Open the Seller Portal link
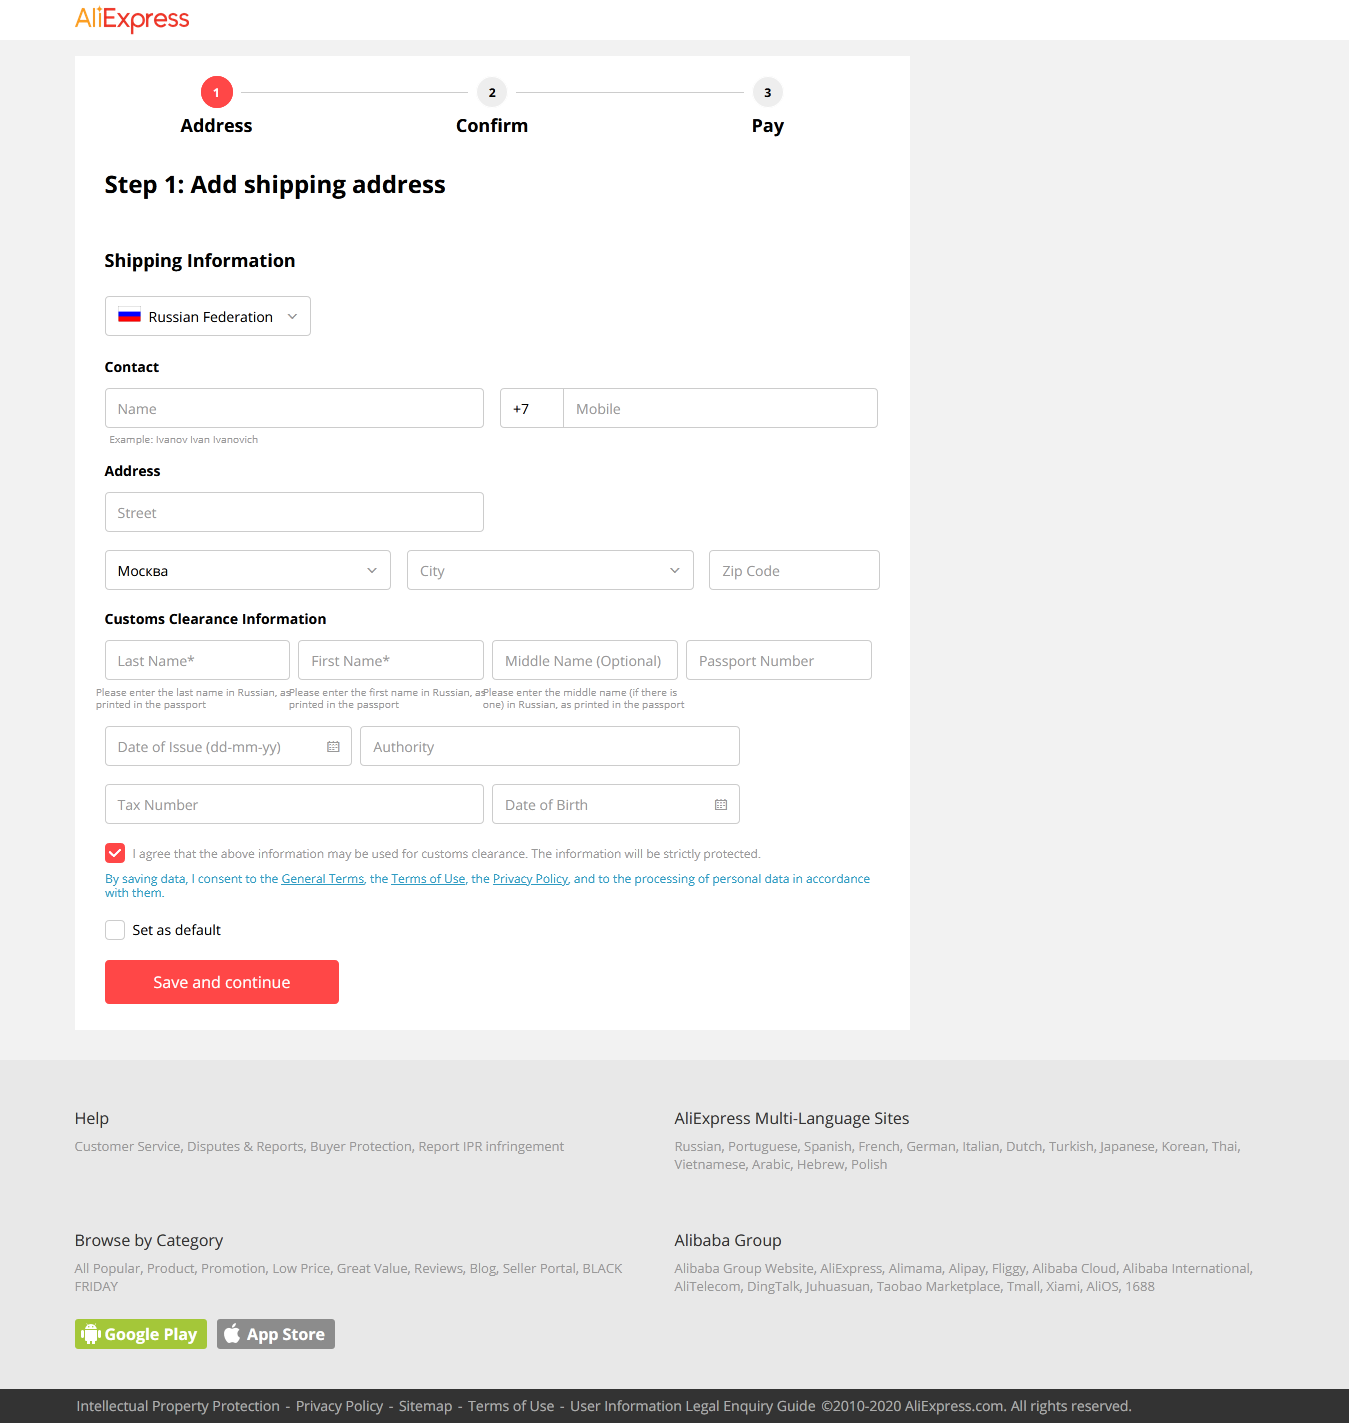This screenshot has height=1423, width=1349. pos(539,1268)
